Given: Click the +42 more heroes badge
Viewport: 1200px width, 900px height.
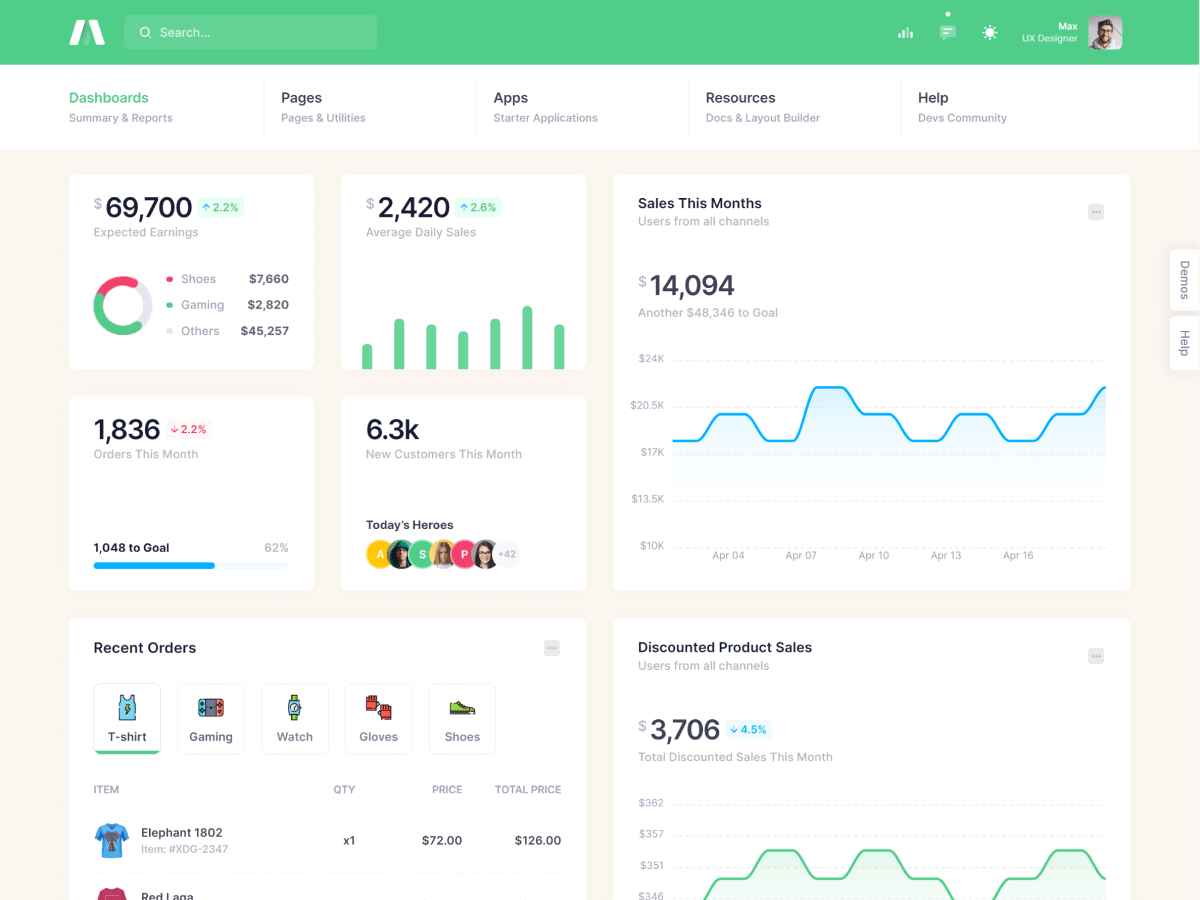Looking at the screenshot, I should coord(507,554).
